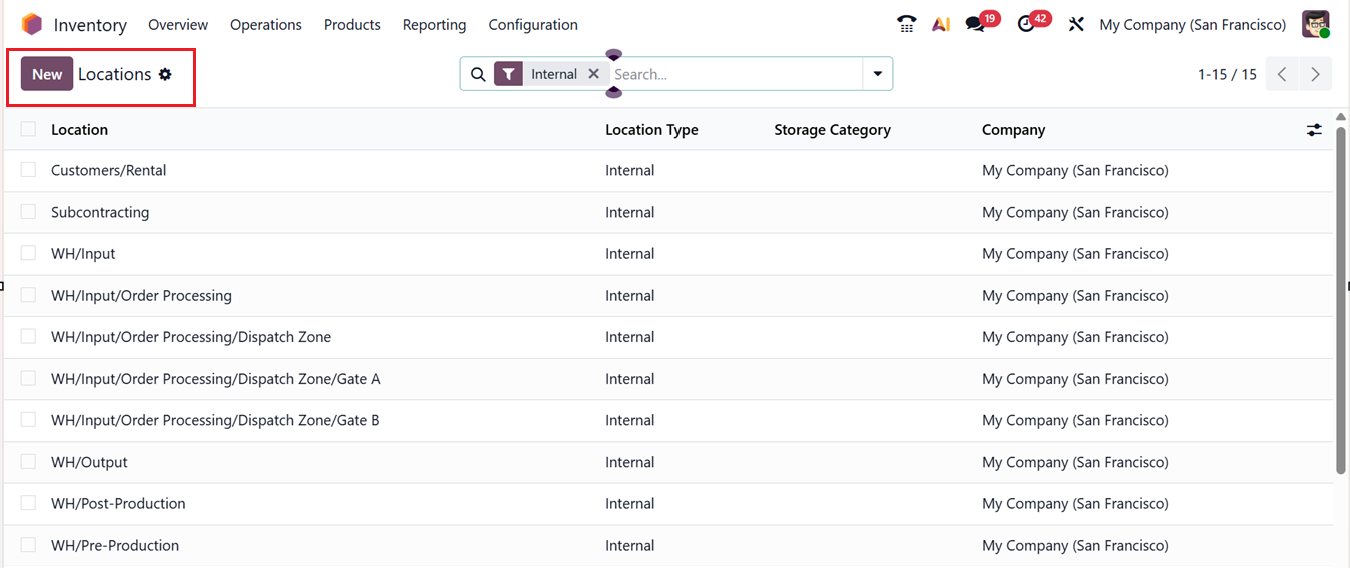Expand the search filter options dropdown
The height and width of the screenshot is (568, 1350).
tap(877, 74)
